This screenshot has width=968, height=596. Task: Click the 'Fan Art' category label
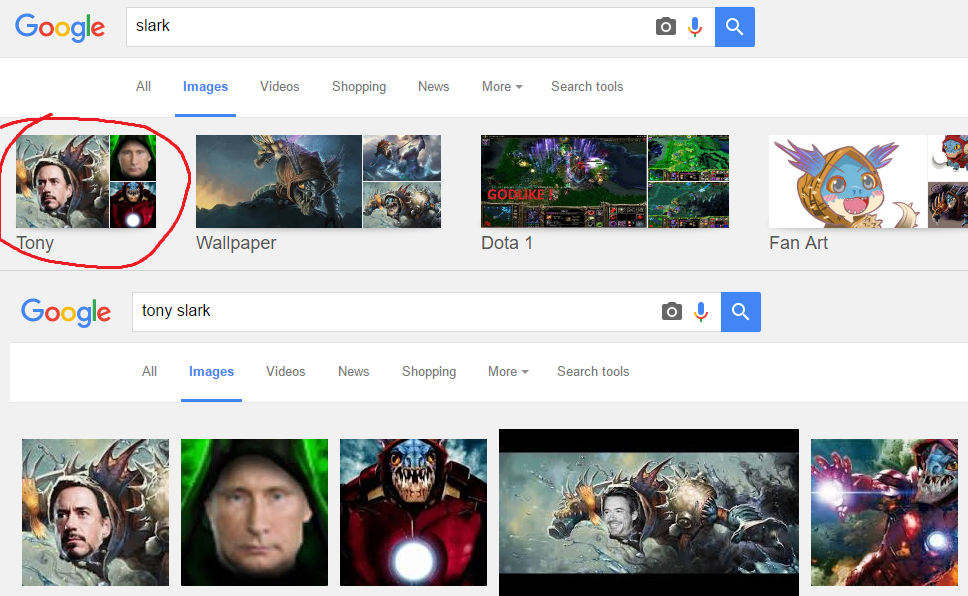click(798, 243)
